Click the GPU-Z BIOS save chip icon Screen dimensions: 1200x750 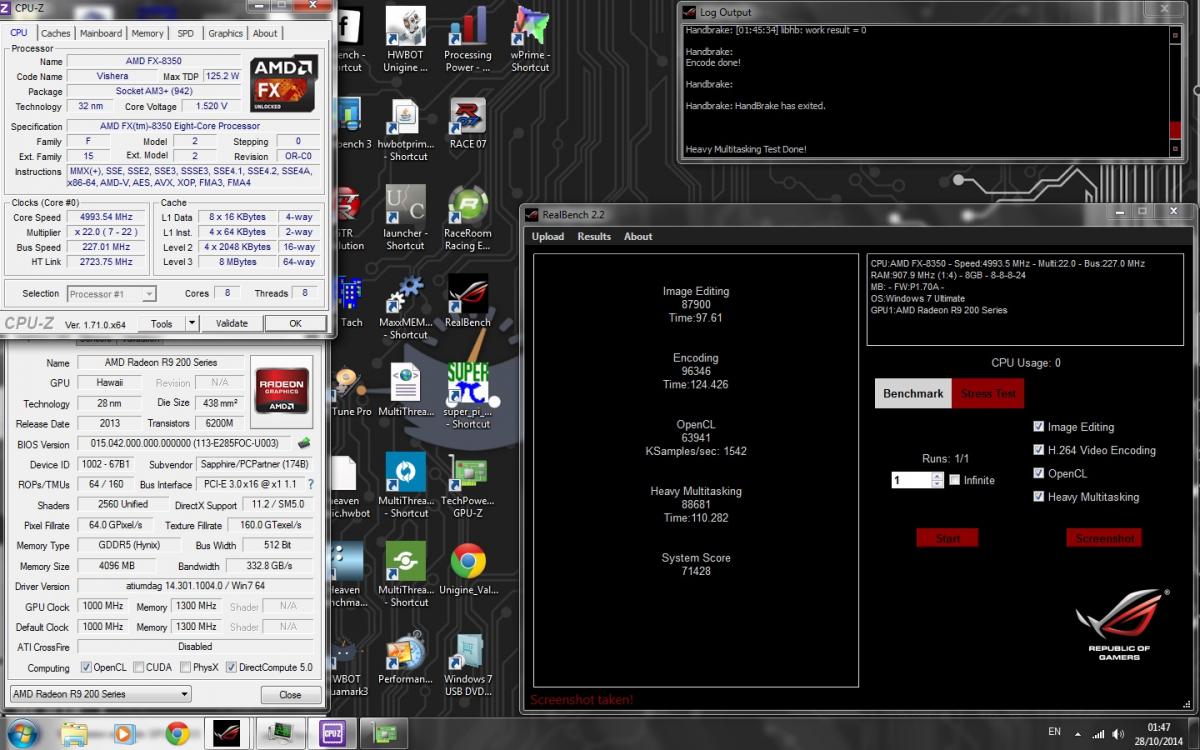[x=304, y=444]
